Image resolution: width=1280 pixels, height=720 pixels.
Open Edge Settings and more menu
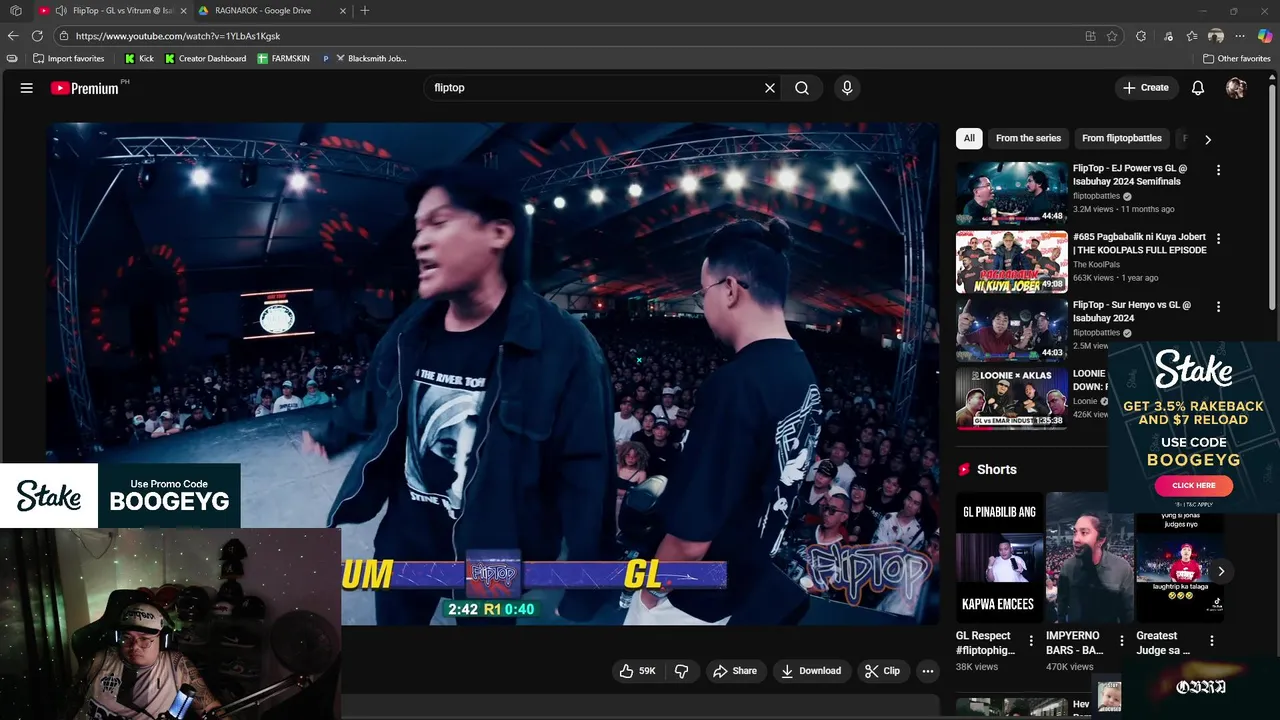(x=1241, y=36)
